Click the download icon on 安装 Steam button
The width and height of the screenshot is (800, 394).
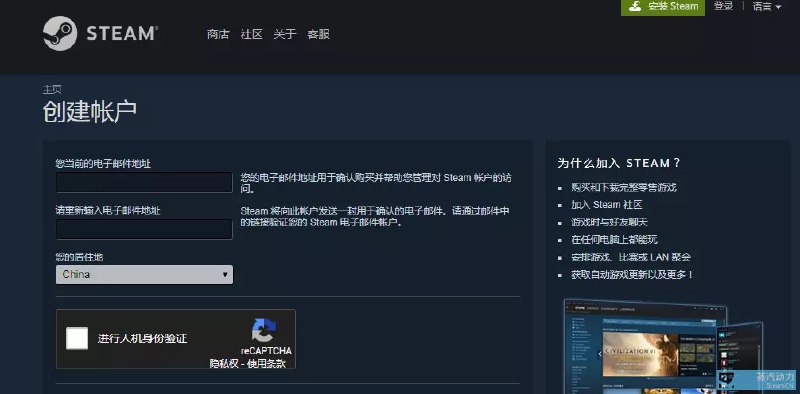click(x=635, y=6)
